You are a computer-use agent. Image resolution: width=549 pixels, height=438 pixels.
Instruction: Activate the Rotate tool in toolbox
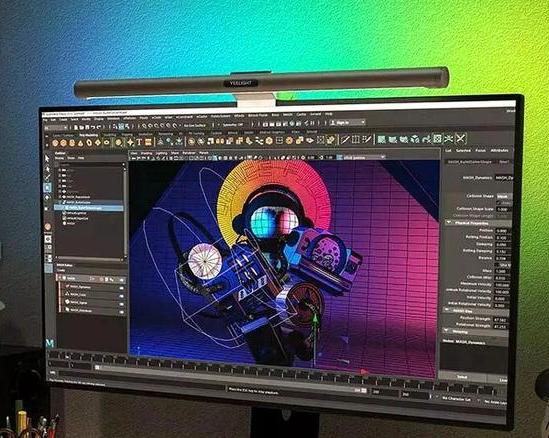(x=47, y=197)
